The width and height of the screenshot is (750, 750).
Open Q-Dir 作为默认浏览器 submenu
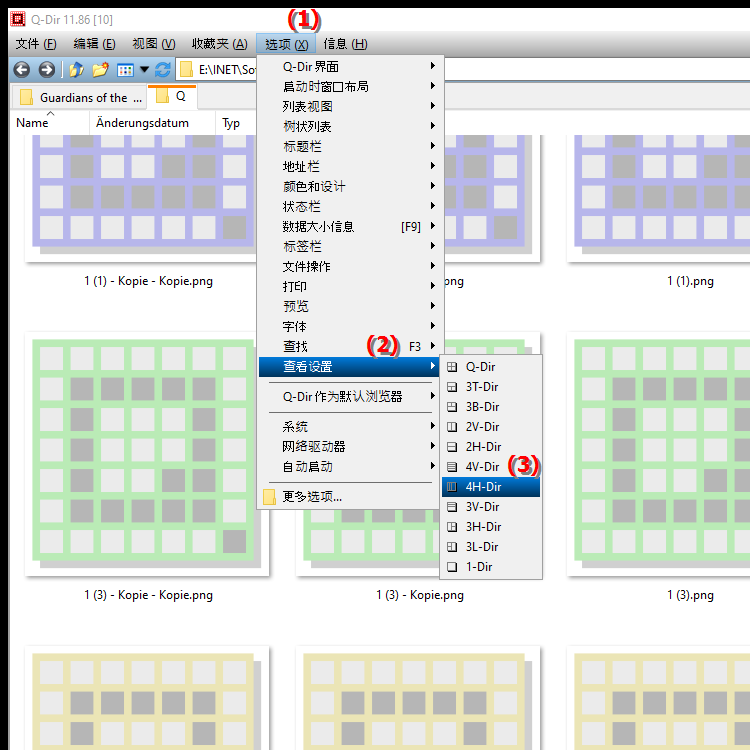coord(349,397)
